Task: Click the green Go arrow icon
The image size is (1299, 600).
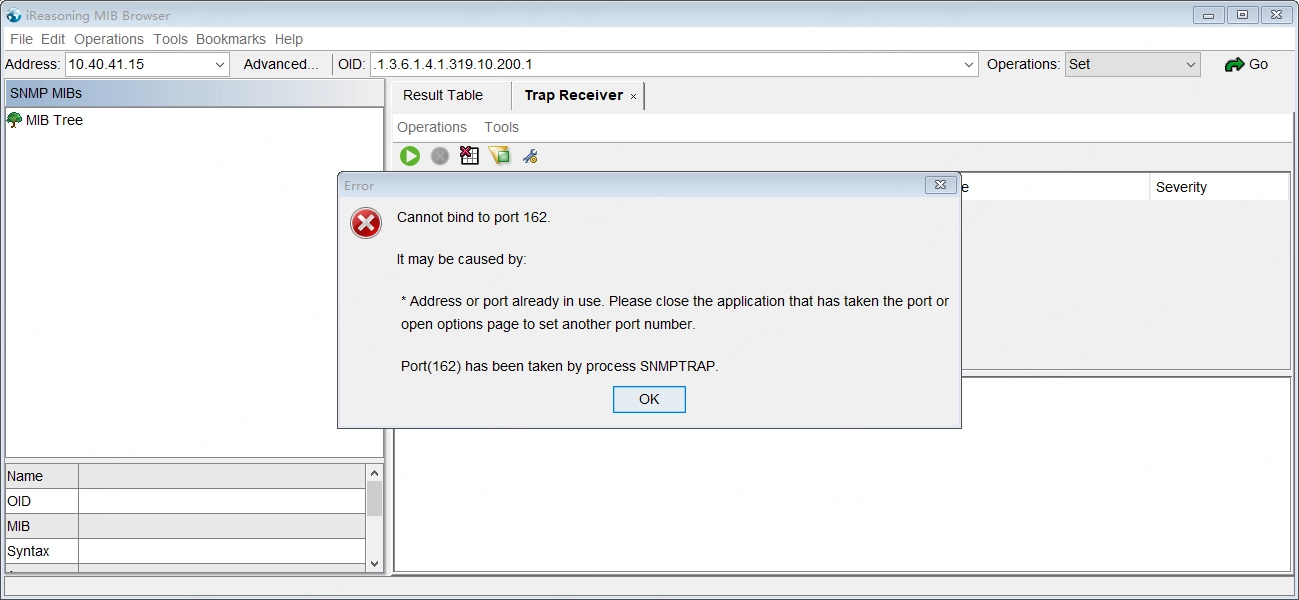Action: tap(1234, 65)
